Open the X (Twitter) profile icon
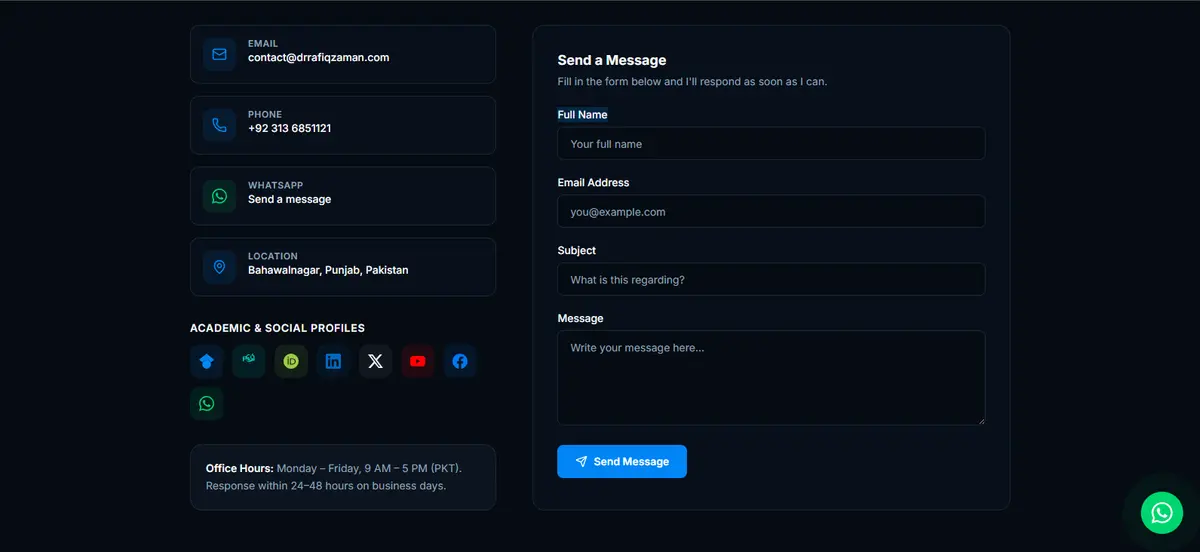The image size is (1200, 552). pos(375,361)
